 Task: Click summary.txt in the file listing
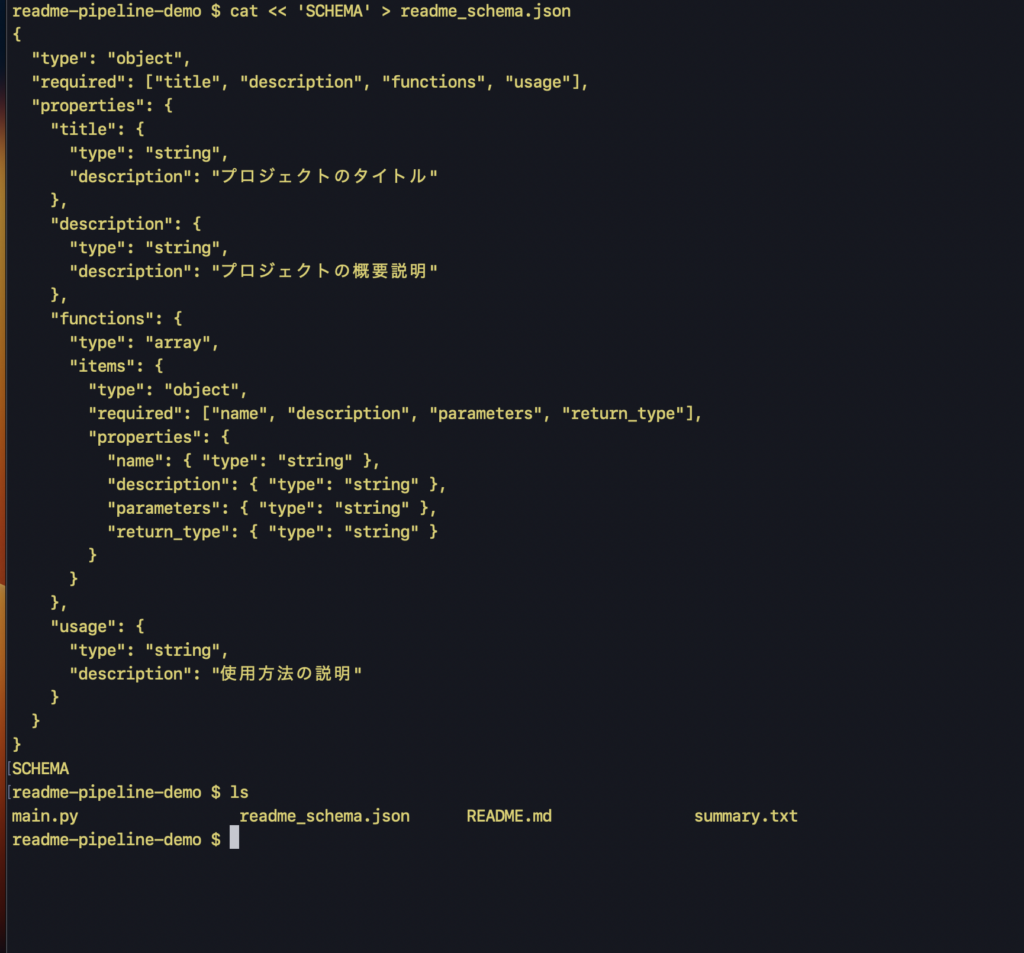[x=746, y=816]
